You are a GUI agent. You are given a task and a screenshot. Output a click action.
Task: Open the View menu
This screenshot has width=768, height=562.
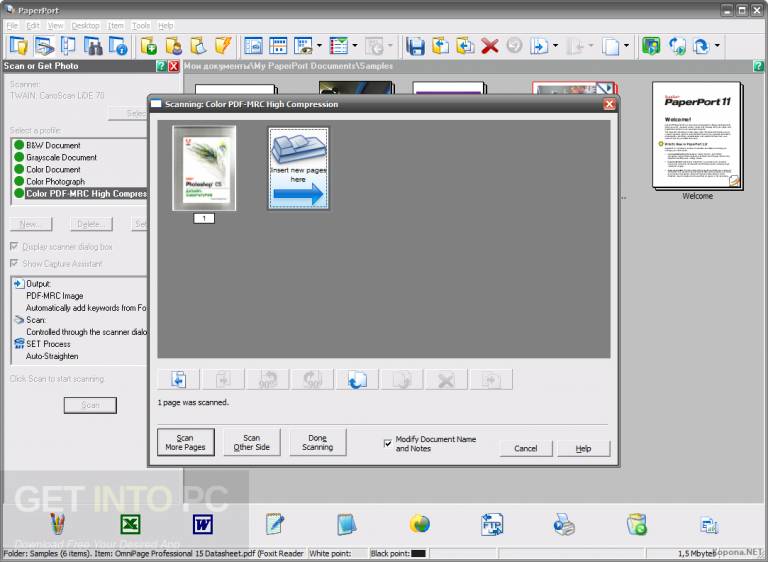tap(55, 25)
